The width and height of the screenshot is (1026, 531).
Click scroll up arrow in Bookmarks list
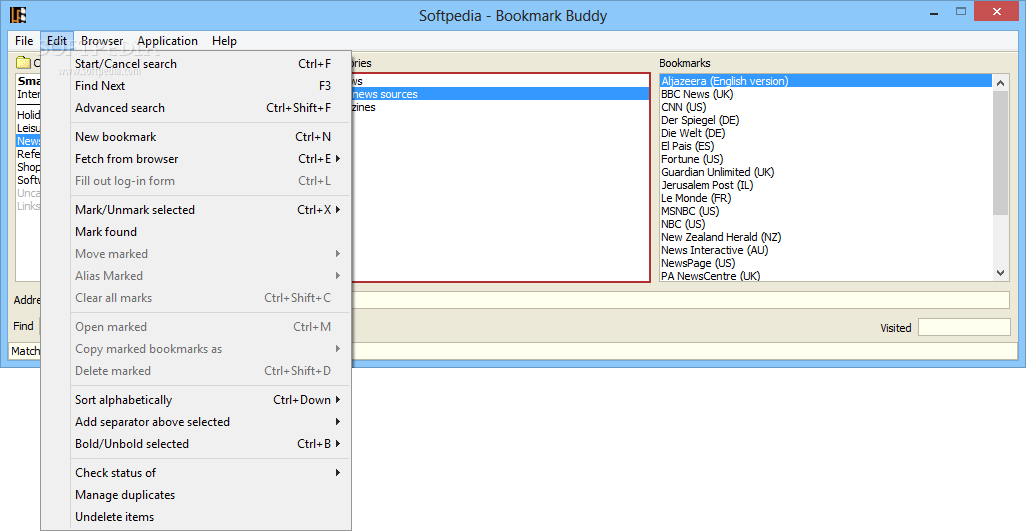(x=1000, y=82)
